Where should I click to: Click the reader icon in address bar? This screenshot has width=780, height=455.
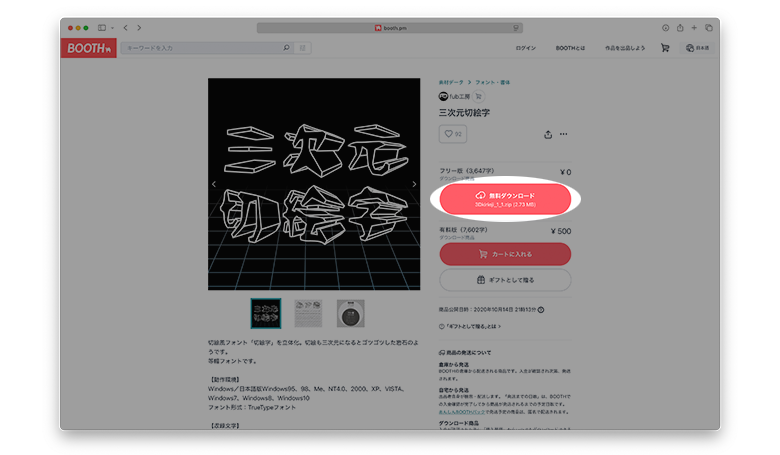[x=516, y=28]
